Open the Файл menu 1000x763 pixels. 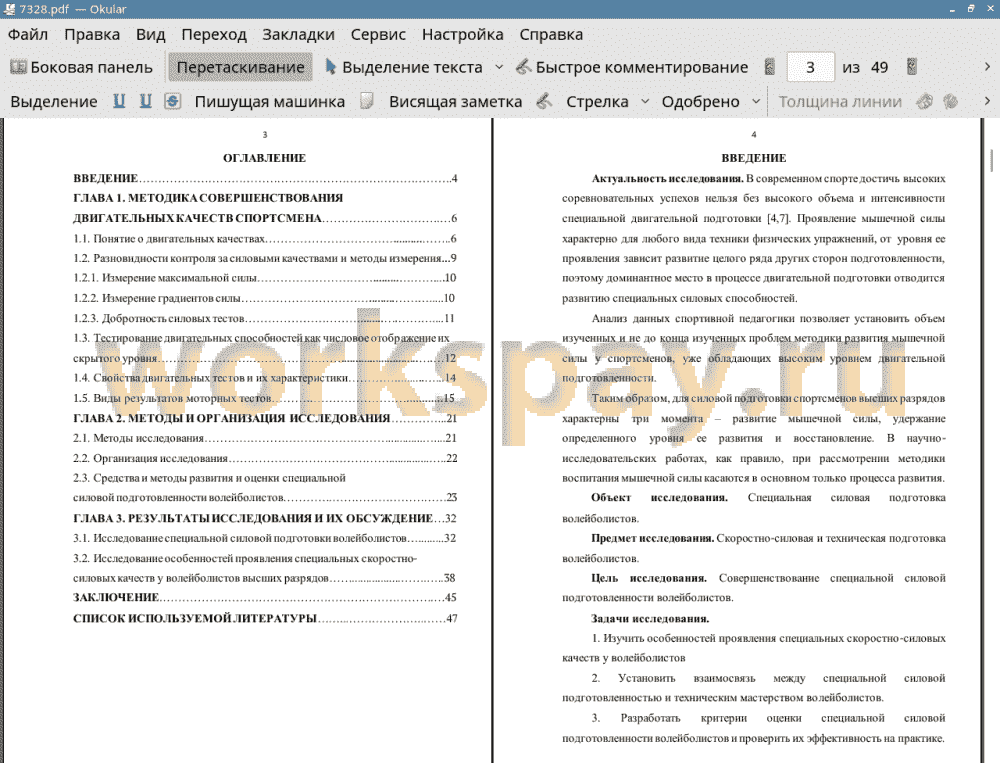click(x=28, y=34)
